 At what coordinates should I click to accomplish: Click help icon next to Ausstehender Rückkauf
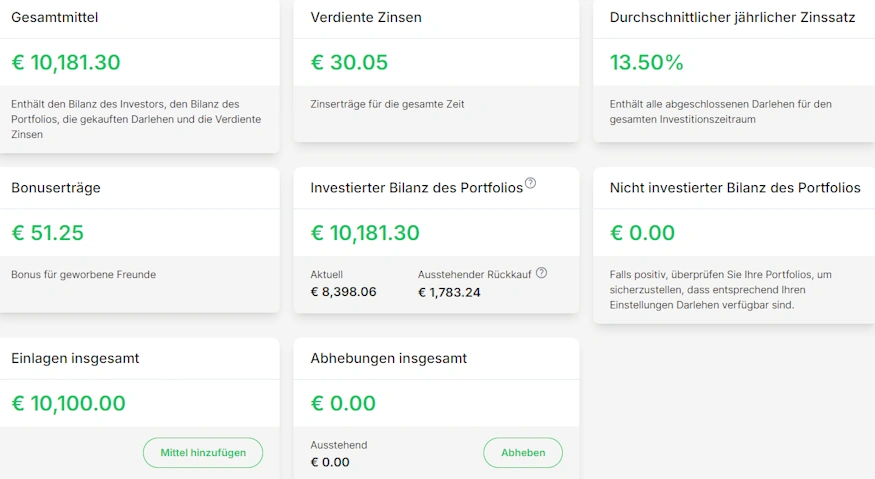tap(542, 272)
